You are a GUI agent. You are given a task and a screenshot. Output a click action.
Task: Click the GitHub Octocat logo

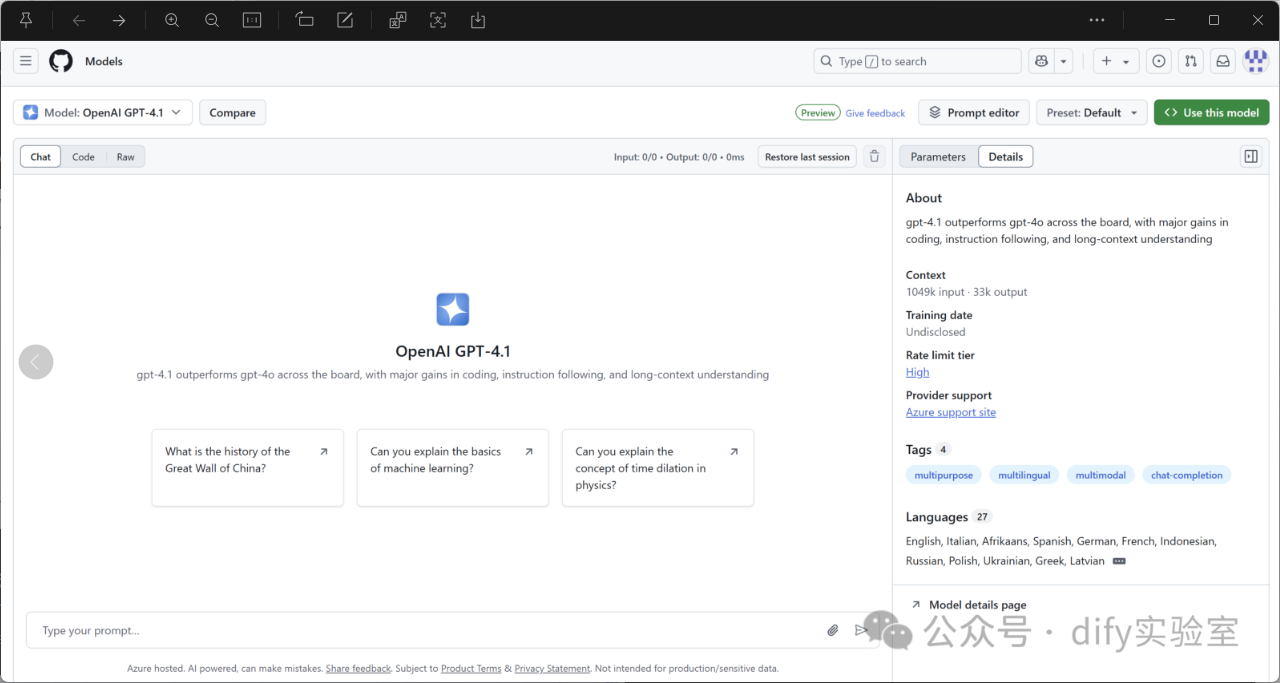click(61, 61)
